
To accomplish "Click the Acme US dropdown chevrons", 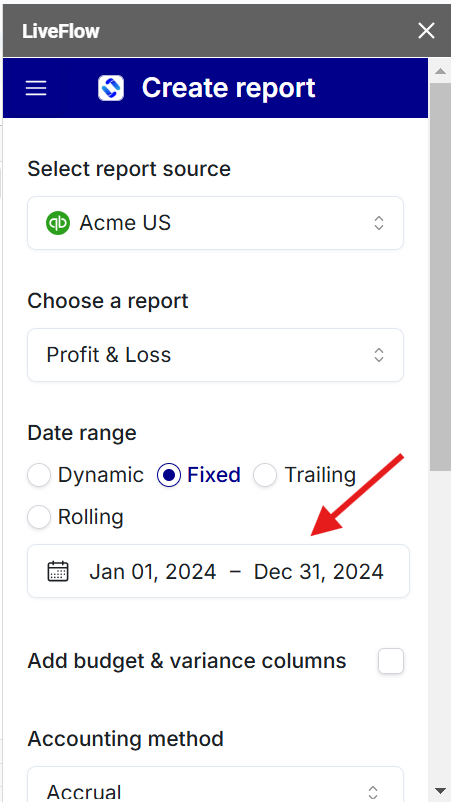I will pyautogui.click(x=379, y=223).
